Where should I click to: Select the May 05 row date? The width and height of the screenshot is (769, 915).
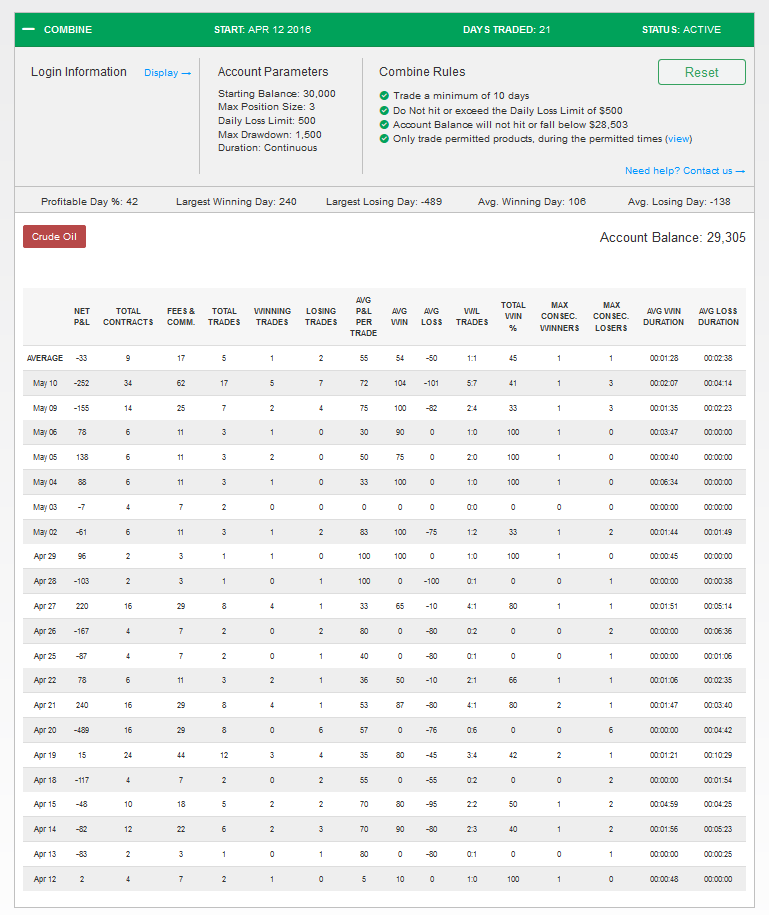(x=45, y=458)
